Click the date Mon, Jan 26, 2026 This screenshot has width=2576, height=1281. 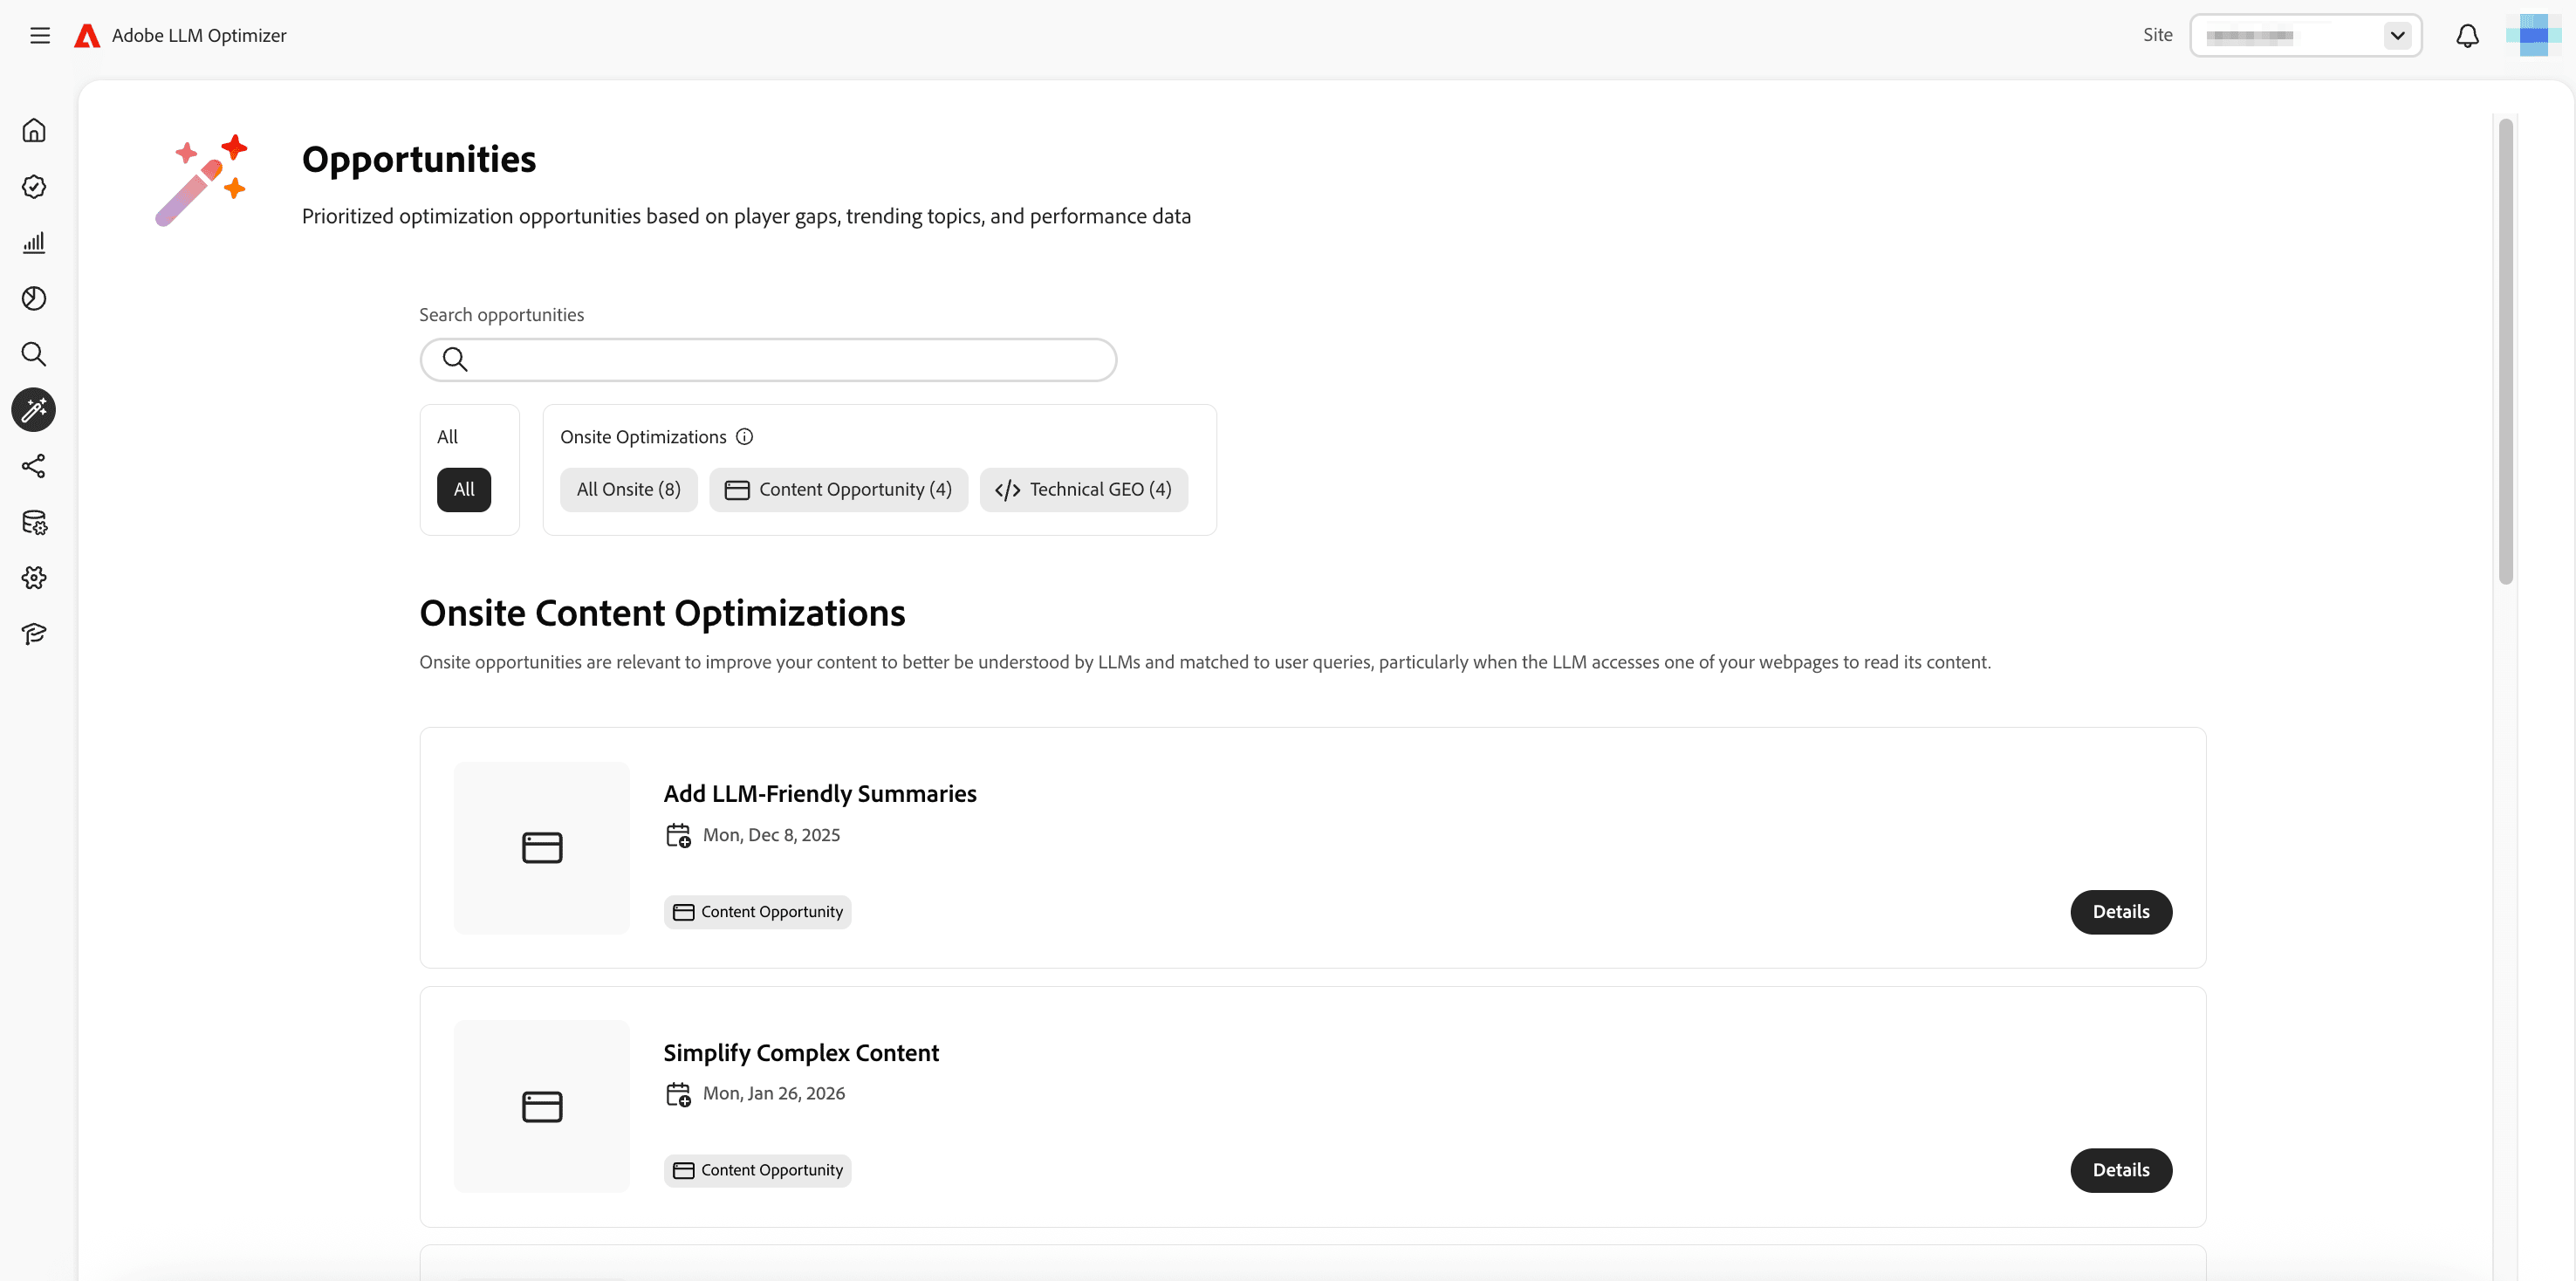773,1094
